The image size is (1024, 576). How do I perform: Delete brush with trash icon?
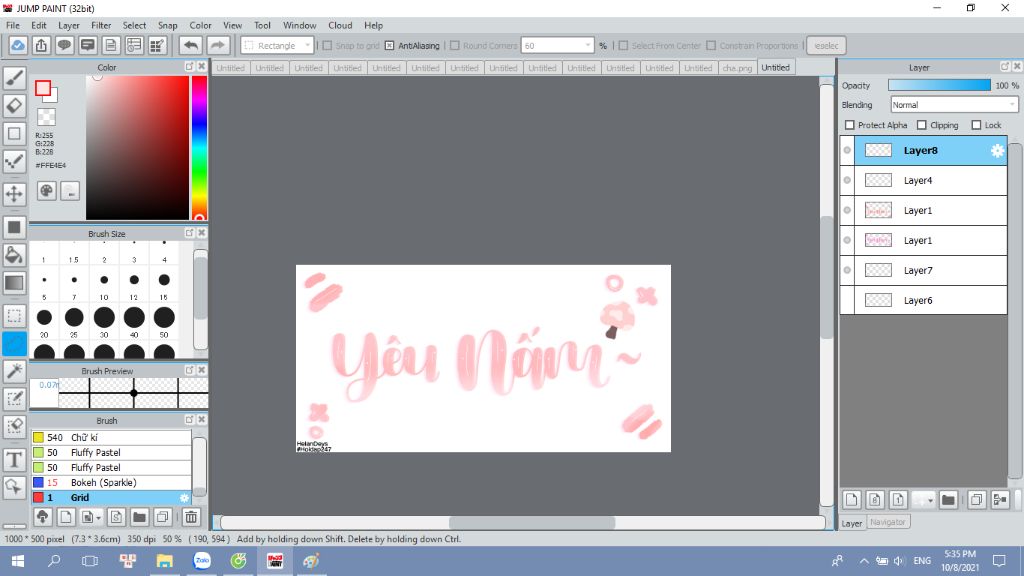coord(191,517)
